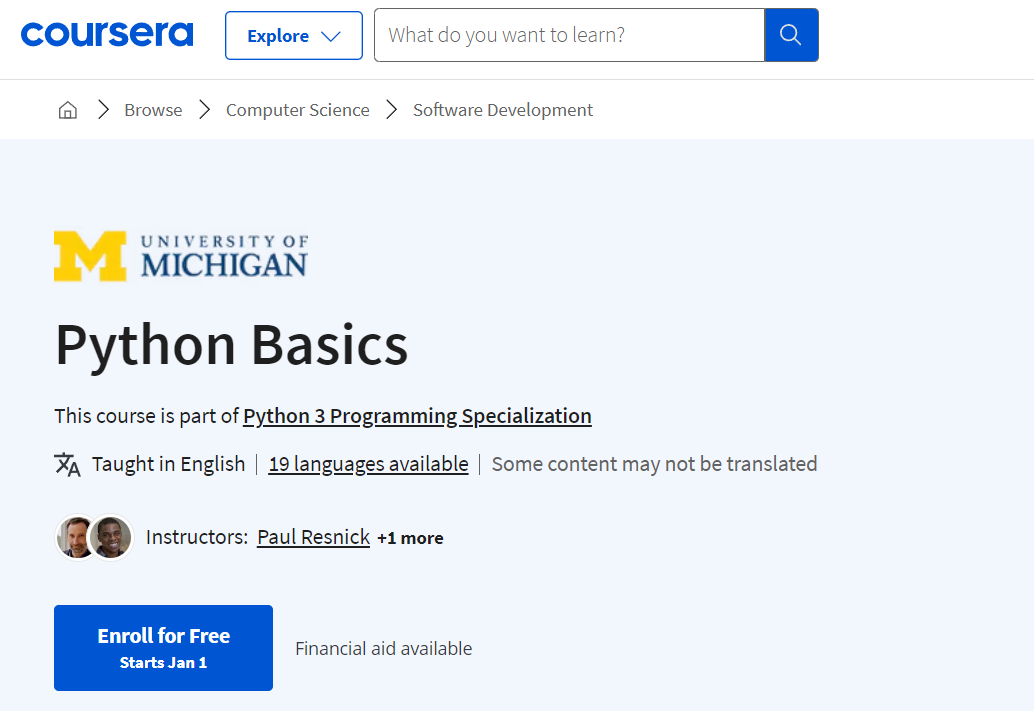
Task: Click the University of Michigan logo
Action: coord(180,256)
